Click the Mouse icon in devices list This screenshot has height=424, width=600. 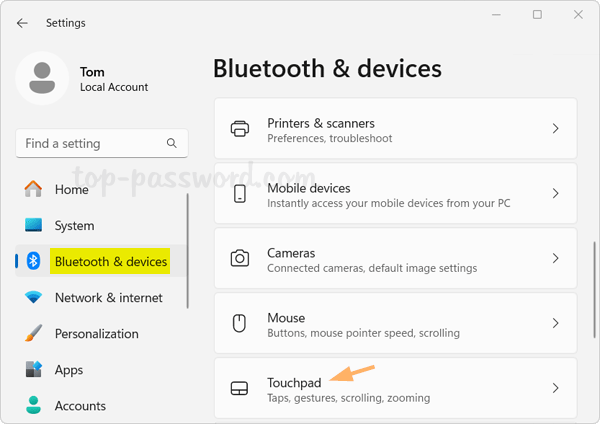coord(240,324)
